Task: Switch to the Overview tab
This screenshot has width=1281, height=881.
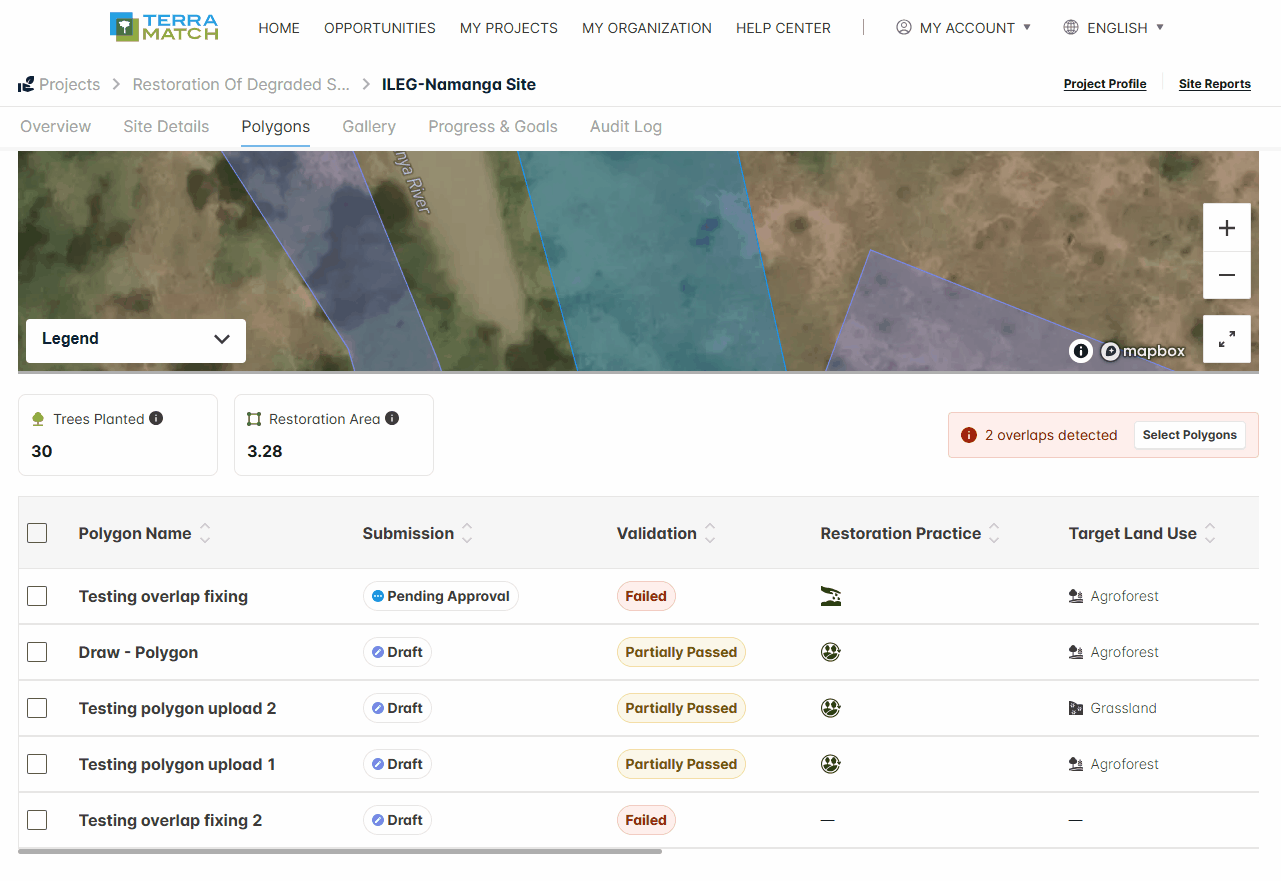Action: (56, 127)
